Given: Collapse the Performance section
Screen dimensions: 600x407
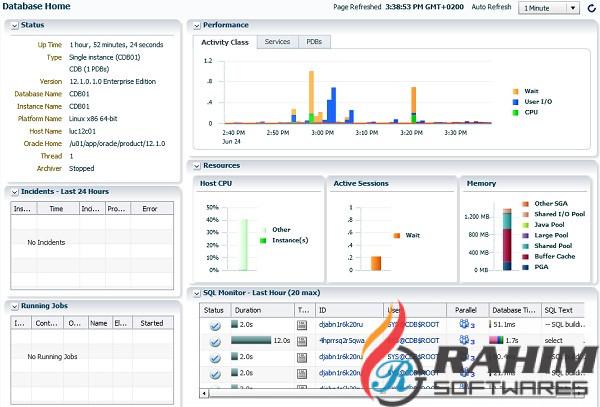Looking at the screenshot, I should click(x=197, y=24).
